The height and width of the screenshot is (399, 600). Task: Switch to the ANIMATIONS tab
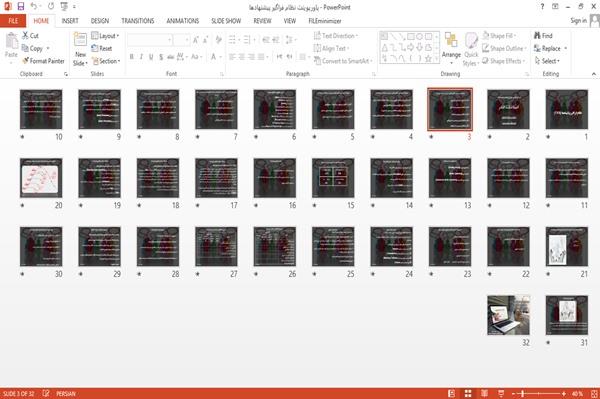tap(183, 21)
